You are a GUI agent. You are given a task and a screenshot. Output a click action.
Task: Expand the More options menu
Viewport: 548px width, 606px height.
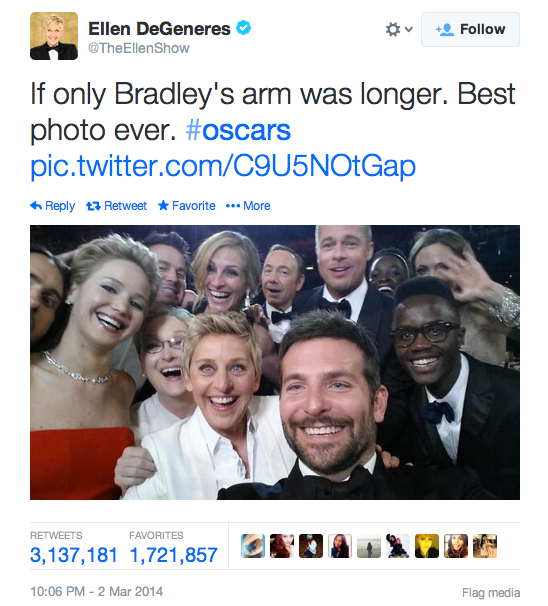[x=248, y=206]
